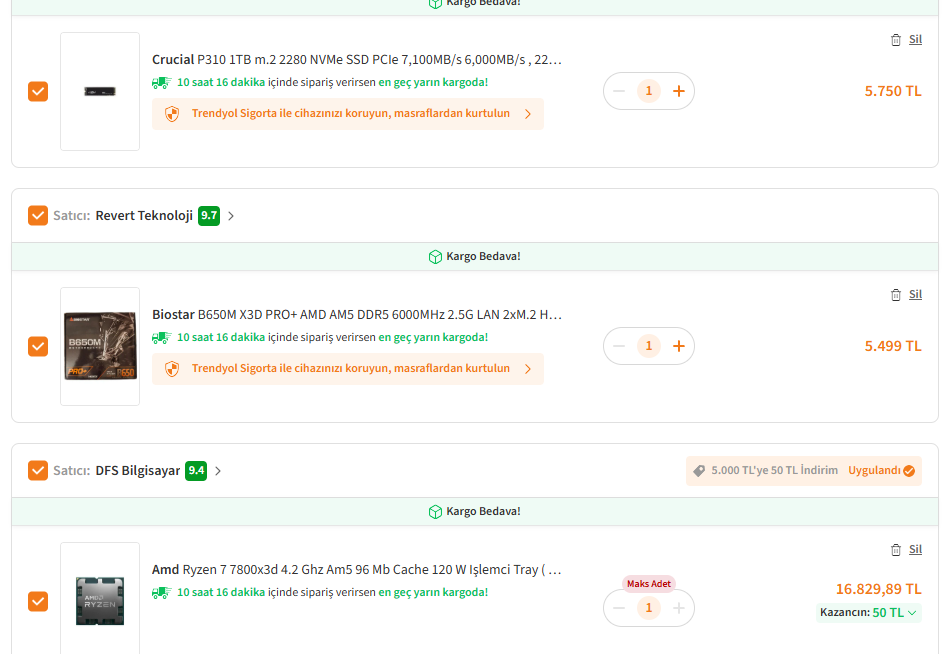Open Amd Ryzen 7 7800x3d product title
Image resolution: width=947 pixels, height=654 pixels.
coord(357,569)
